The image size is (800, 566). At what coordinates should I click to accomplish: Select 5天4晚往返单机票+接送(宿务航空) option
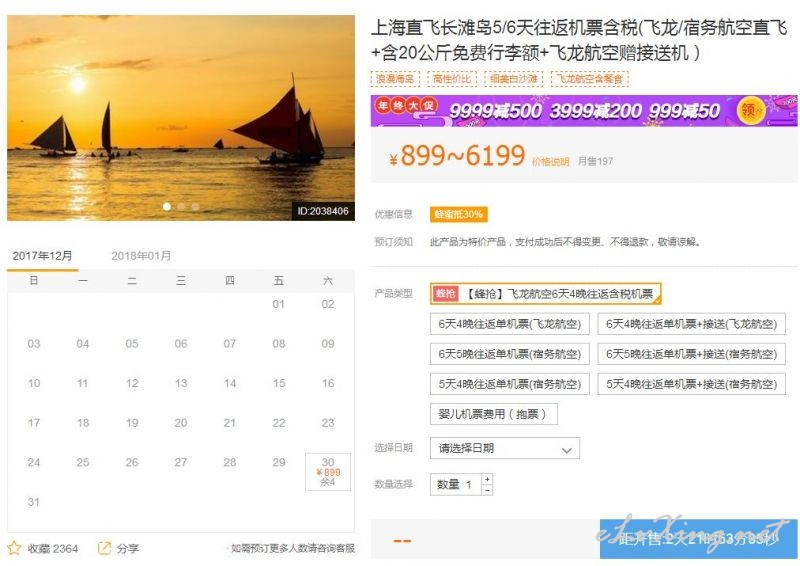click(691, 384)
